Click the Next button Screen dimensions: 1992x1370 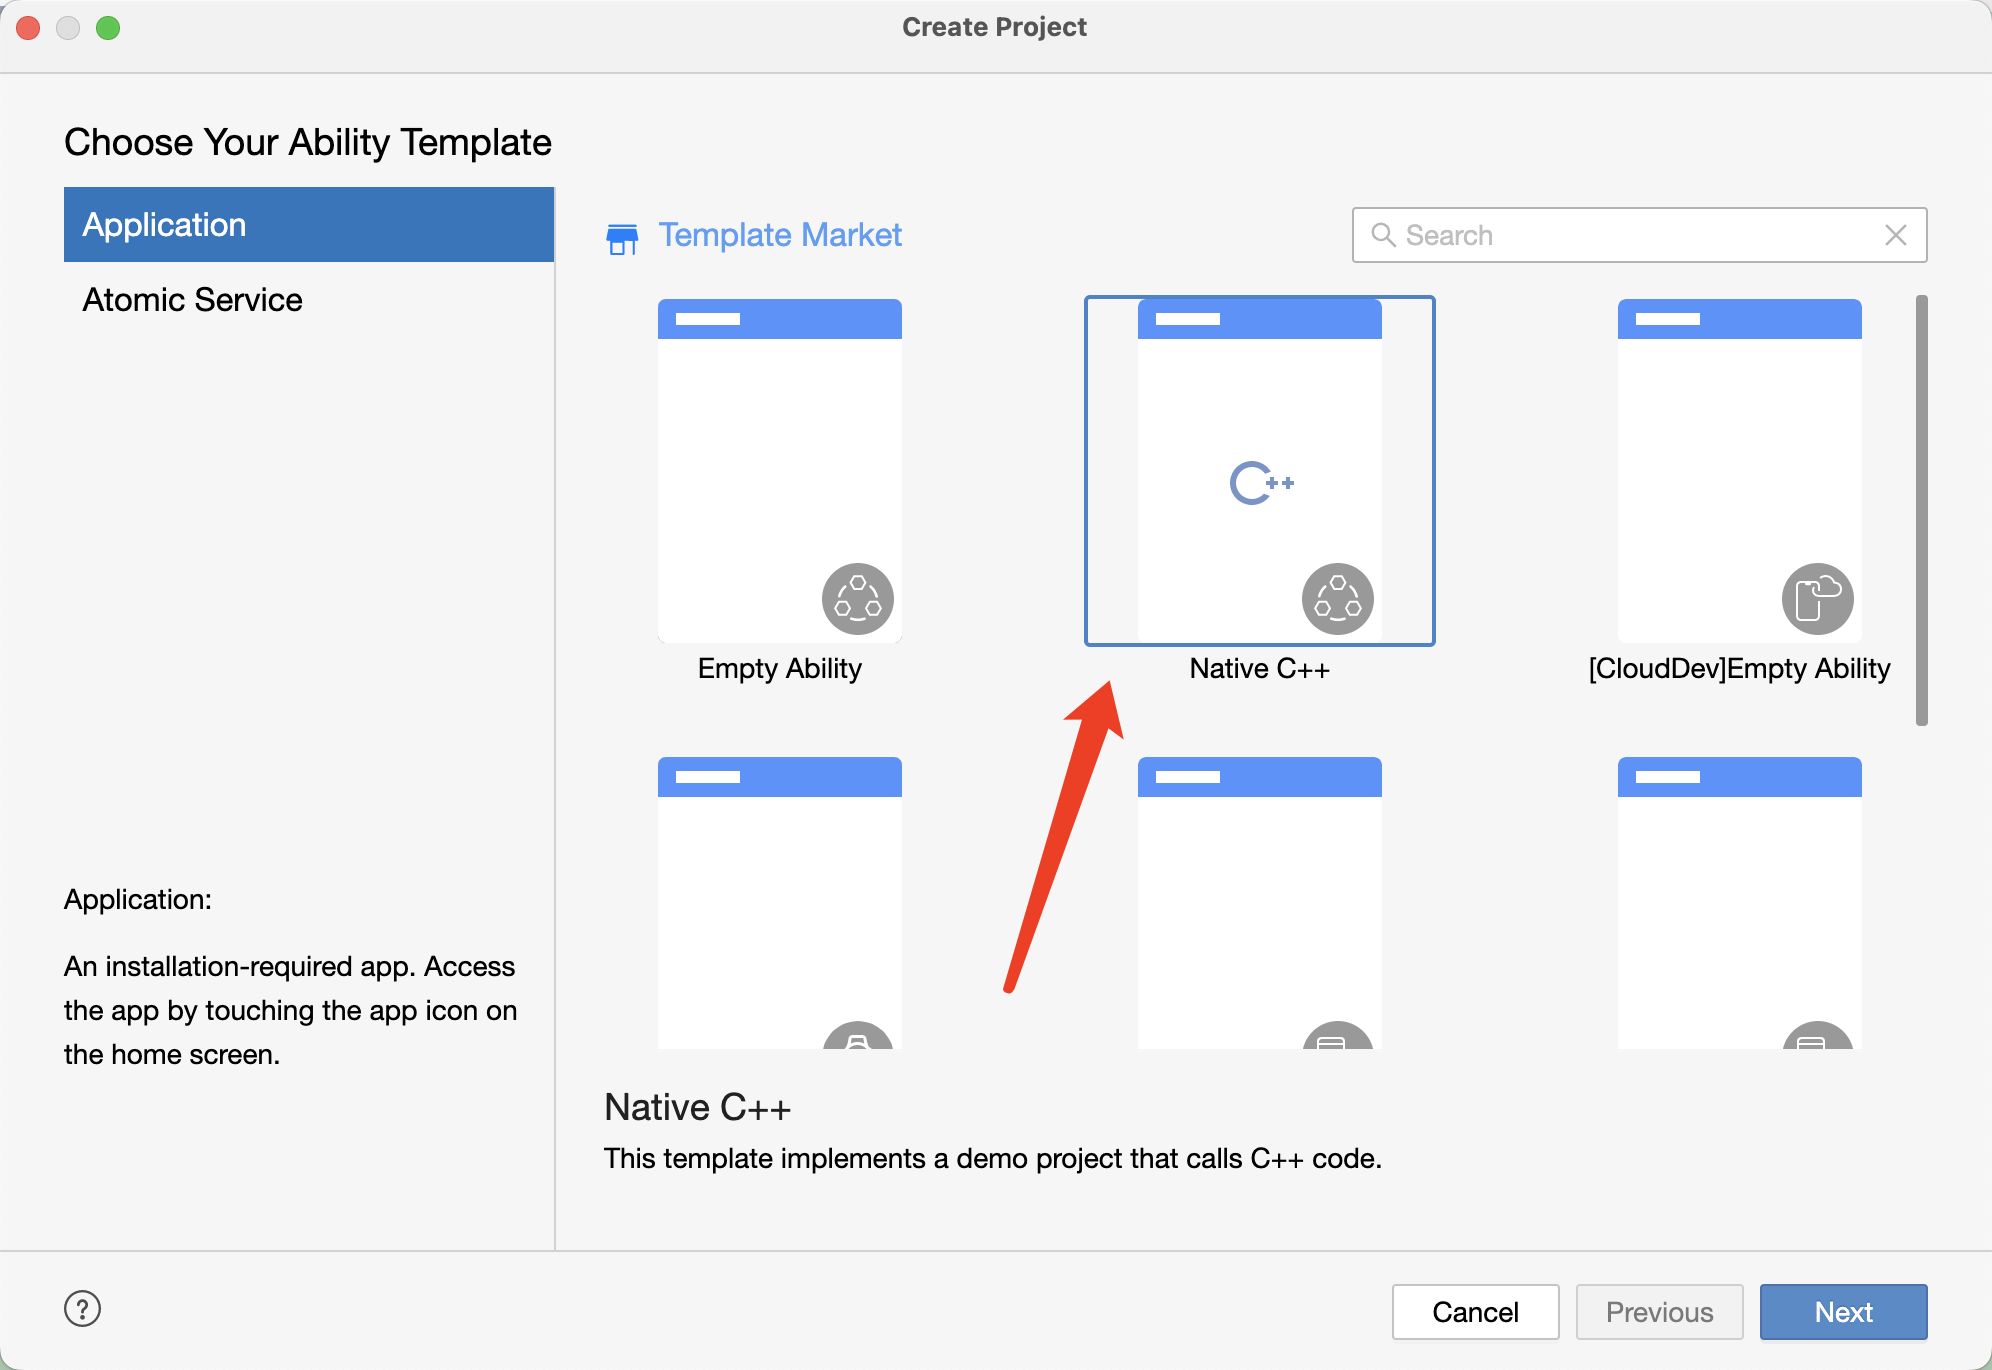click(1842, 1311)
